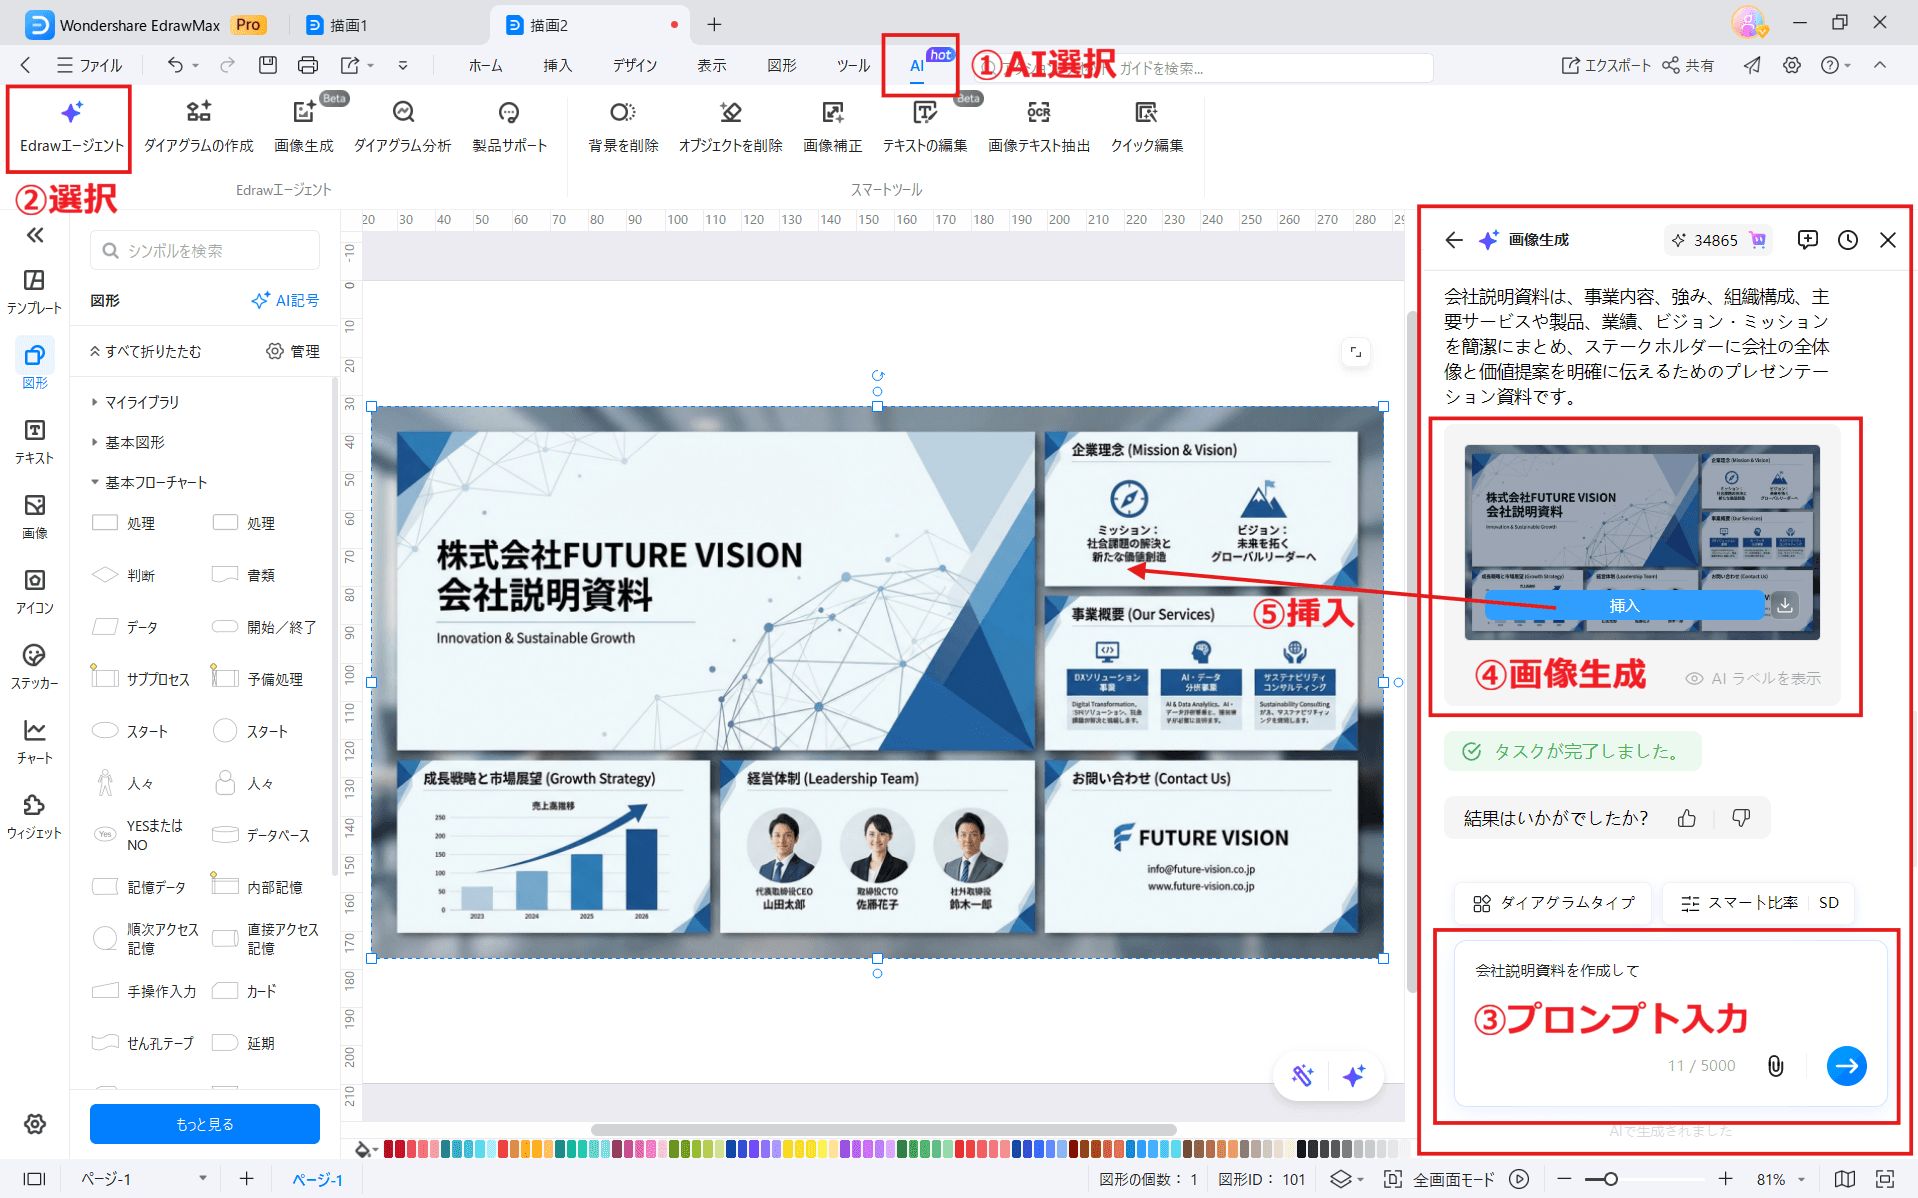
Task: Open generation history via the clock icon
Action: click(x=1846, y=240)
